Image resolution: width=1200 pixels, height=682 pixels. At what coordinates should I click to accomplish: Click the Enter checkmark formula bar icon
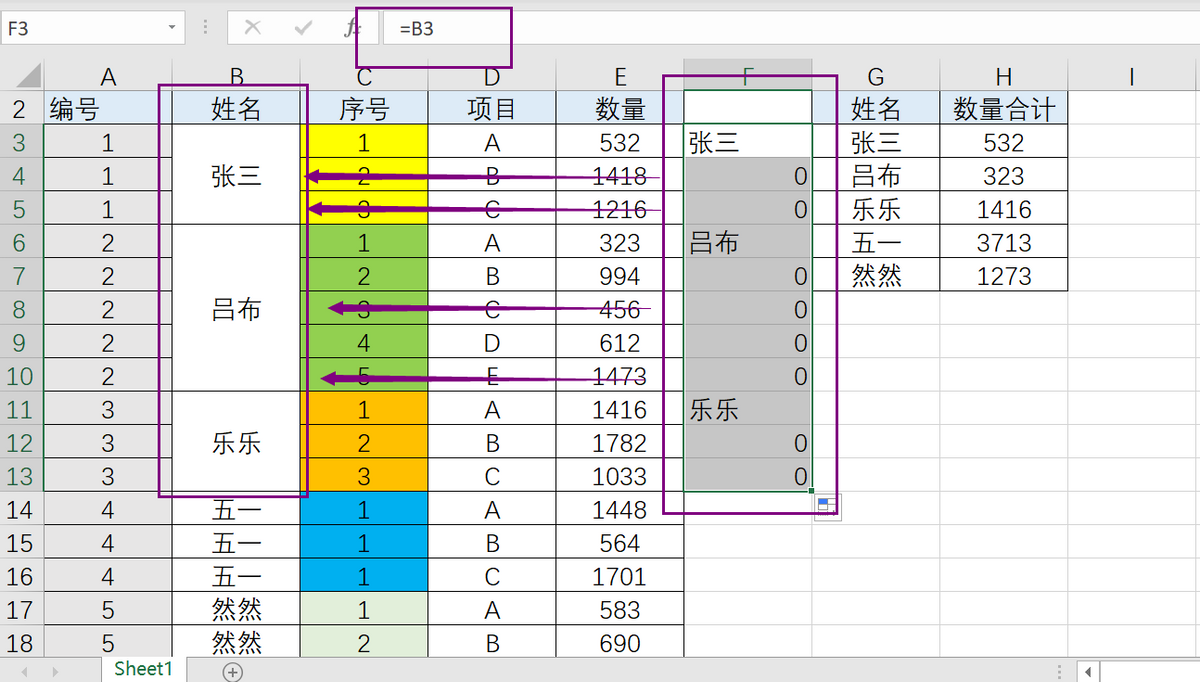coord(304,28)
